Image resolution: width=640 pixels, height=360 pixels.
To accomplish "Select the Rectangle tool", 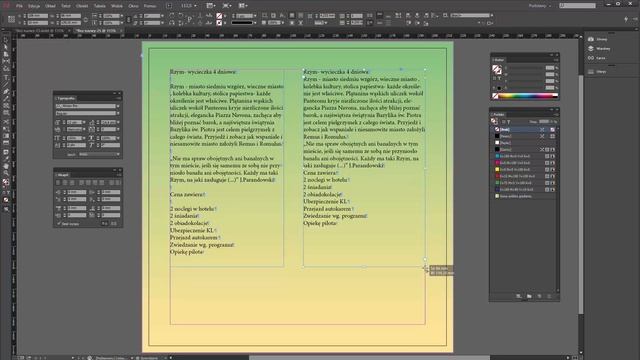I will point(6,113).
